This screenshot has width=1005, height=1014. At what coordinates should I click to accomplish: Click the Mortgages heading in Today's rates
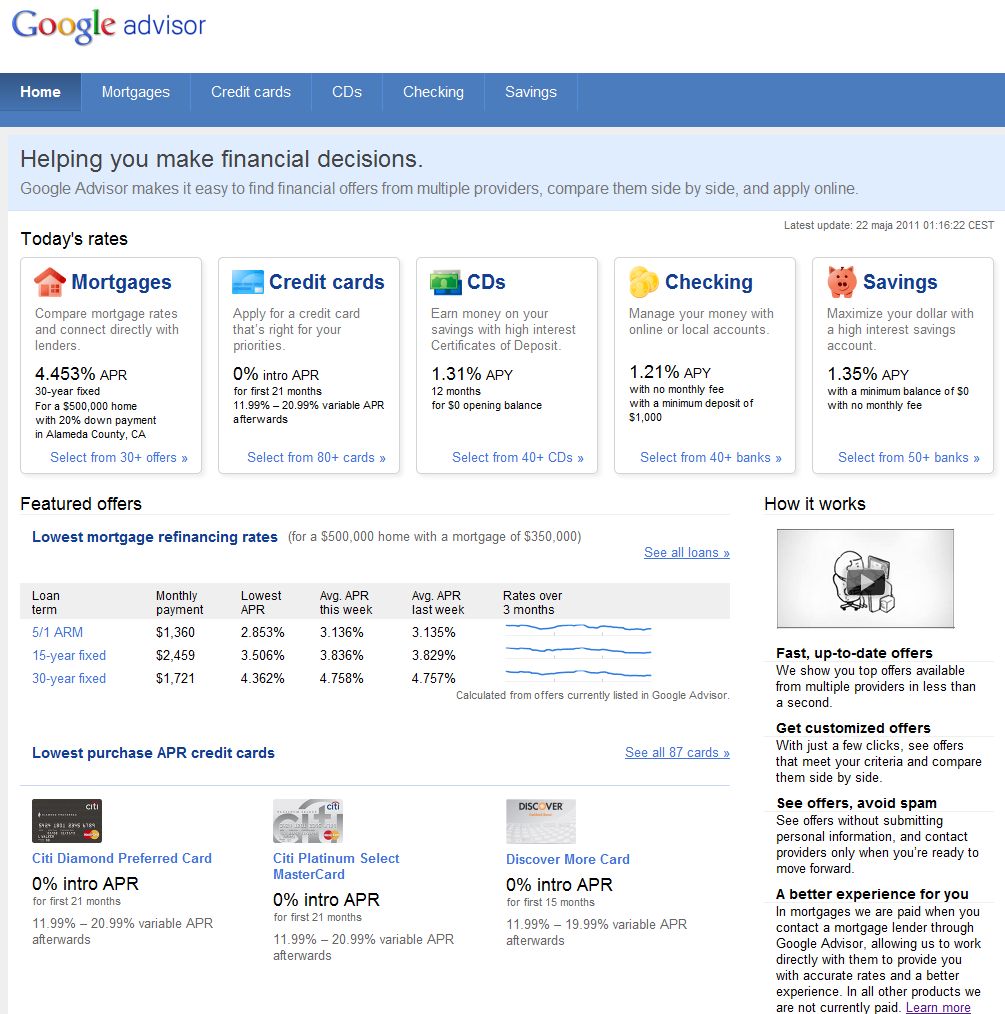(122, 282)
